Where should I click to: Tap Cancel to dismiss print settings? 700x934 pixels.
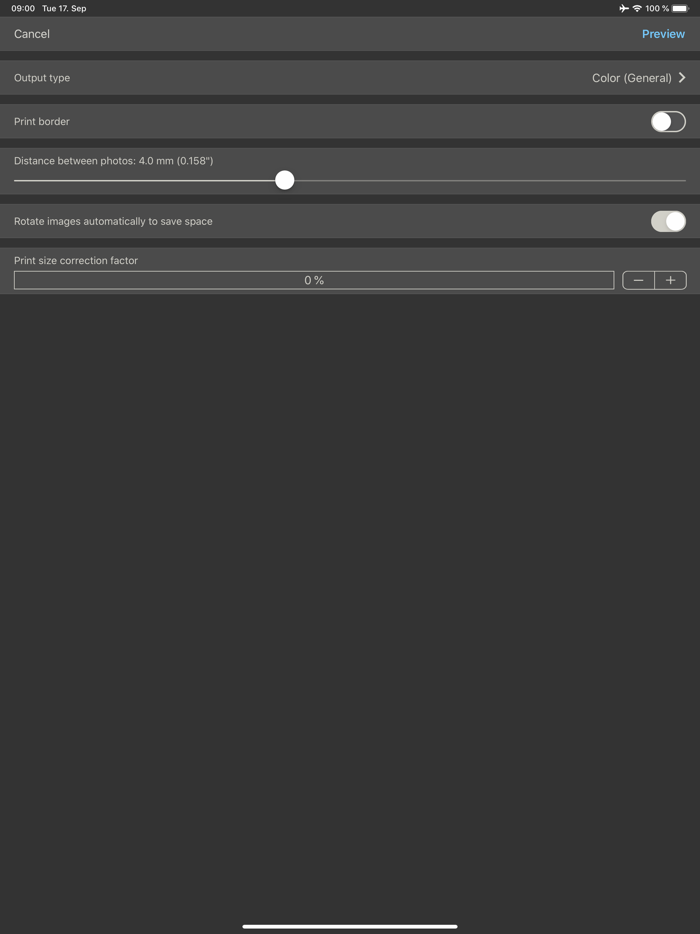tap(32, 34)
